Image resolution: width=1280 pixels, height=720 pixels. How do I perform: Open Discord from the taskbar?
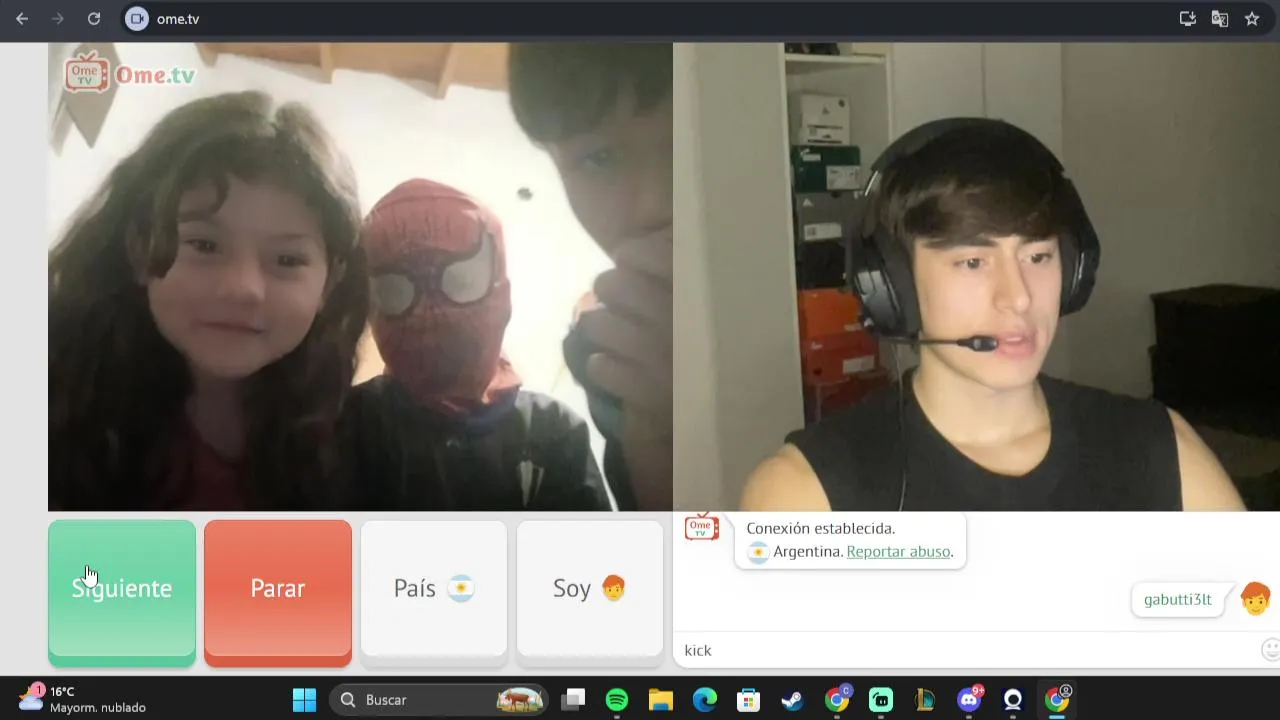tap(969, 700)
